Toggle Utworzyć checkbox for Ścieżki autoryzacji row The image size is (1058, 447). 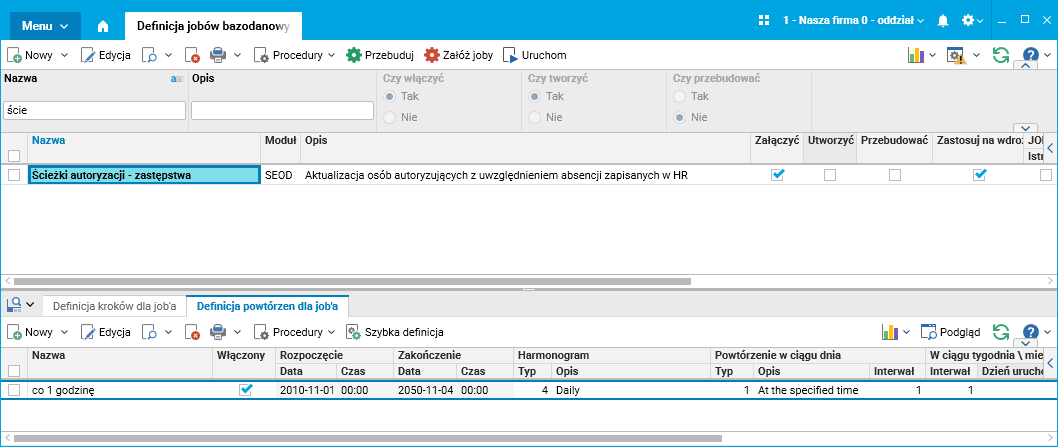(830, 175)
